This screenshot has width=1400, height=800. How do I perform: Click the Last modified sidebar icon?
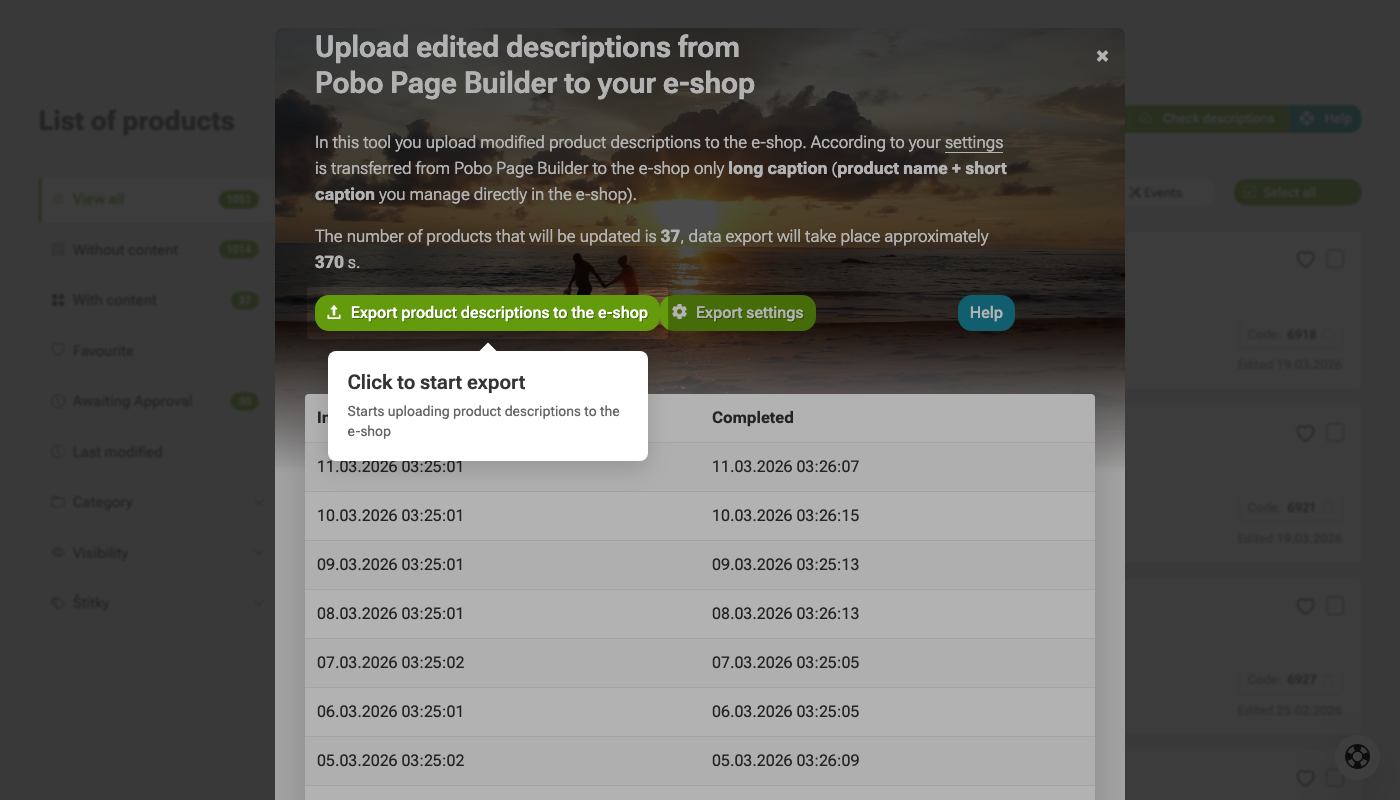pos(60,451)
